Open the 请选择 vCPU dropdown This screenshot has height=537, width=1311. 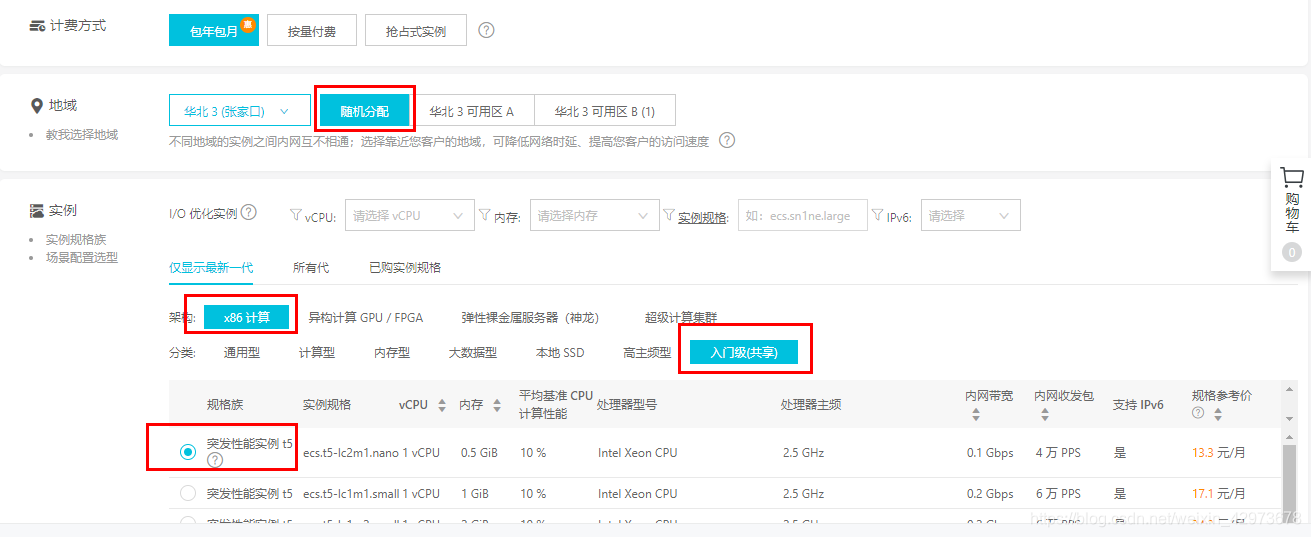coord(409,215)
